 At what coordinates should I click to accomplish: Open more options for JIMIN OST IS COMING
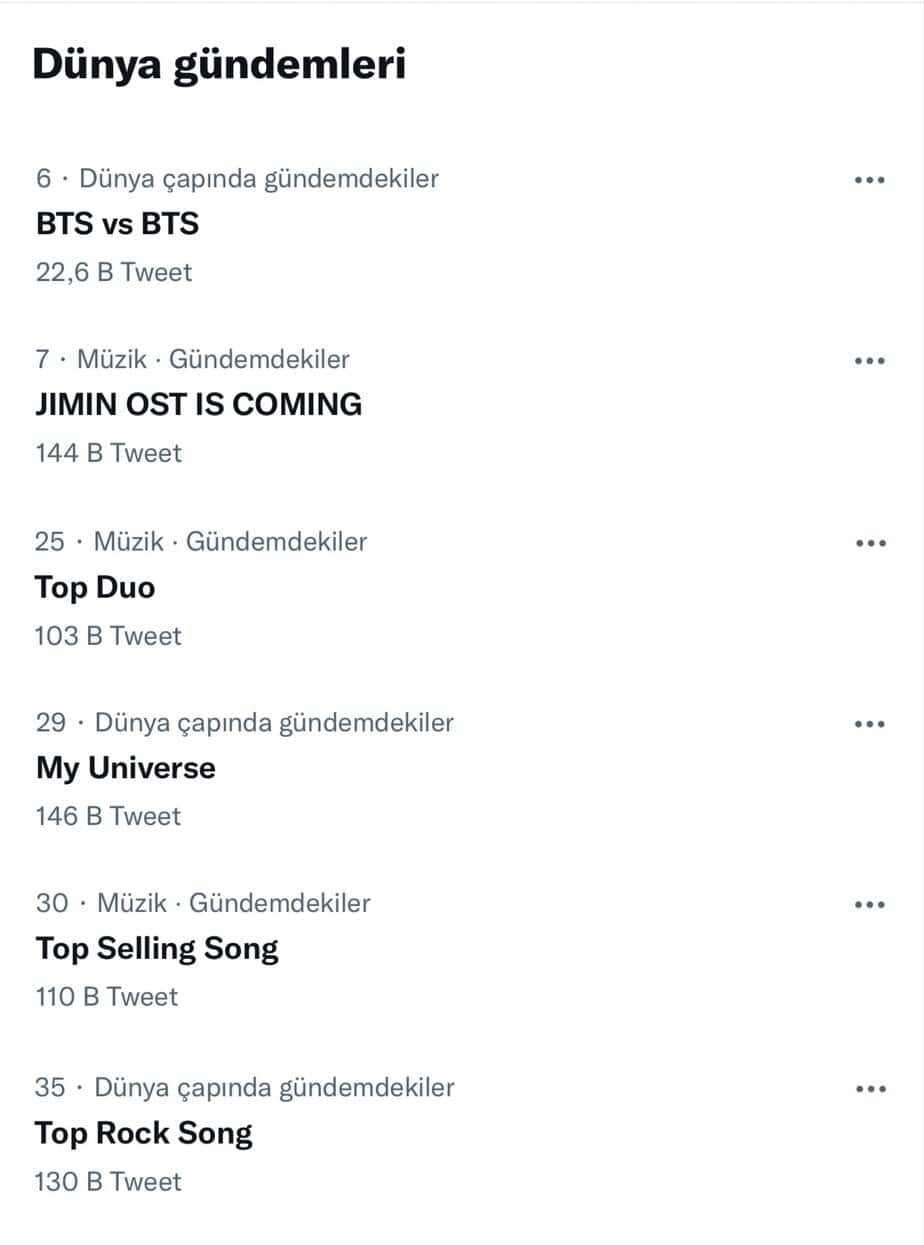point(869,360)
